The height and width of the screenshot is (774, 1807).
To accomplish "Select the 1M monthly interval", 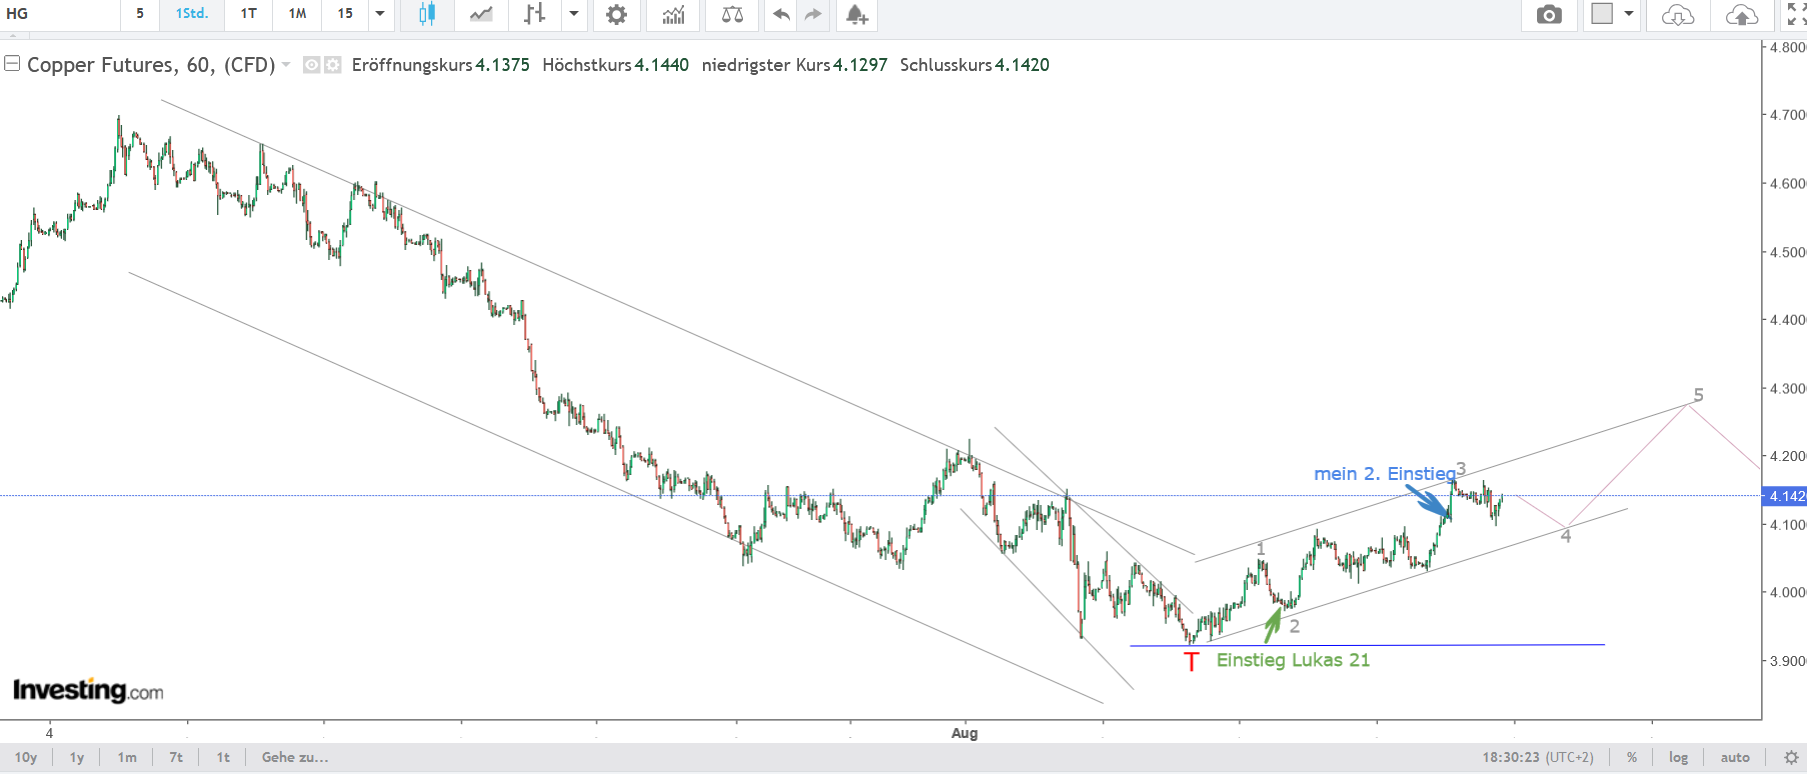I will [x=297, y=14].
